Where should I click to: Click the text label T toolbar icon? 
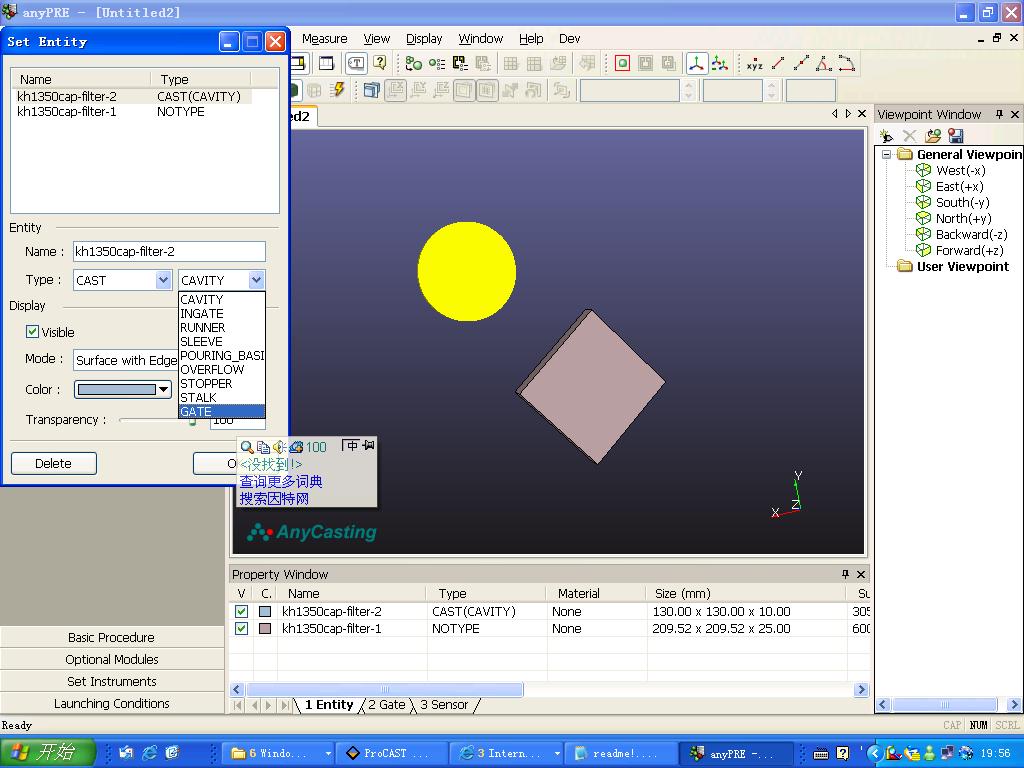pyautogui.click(x=356, y=63)
